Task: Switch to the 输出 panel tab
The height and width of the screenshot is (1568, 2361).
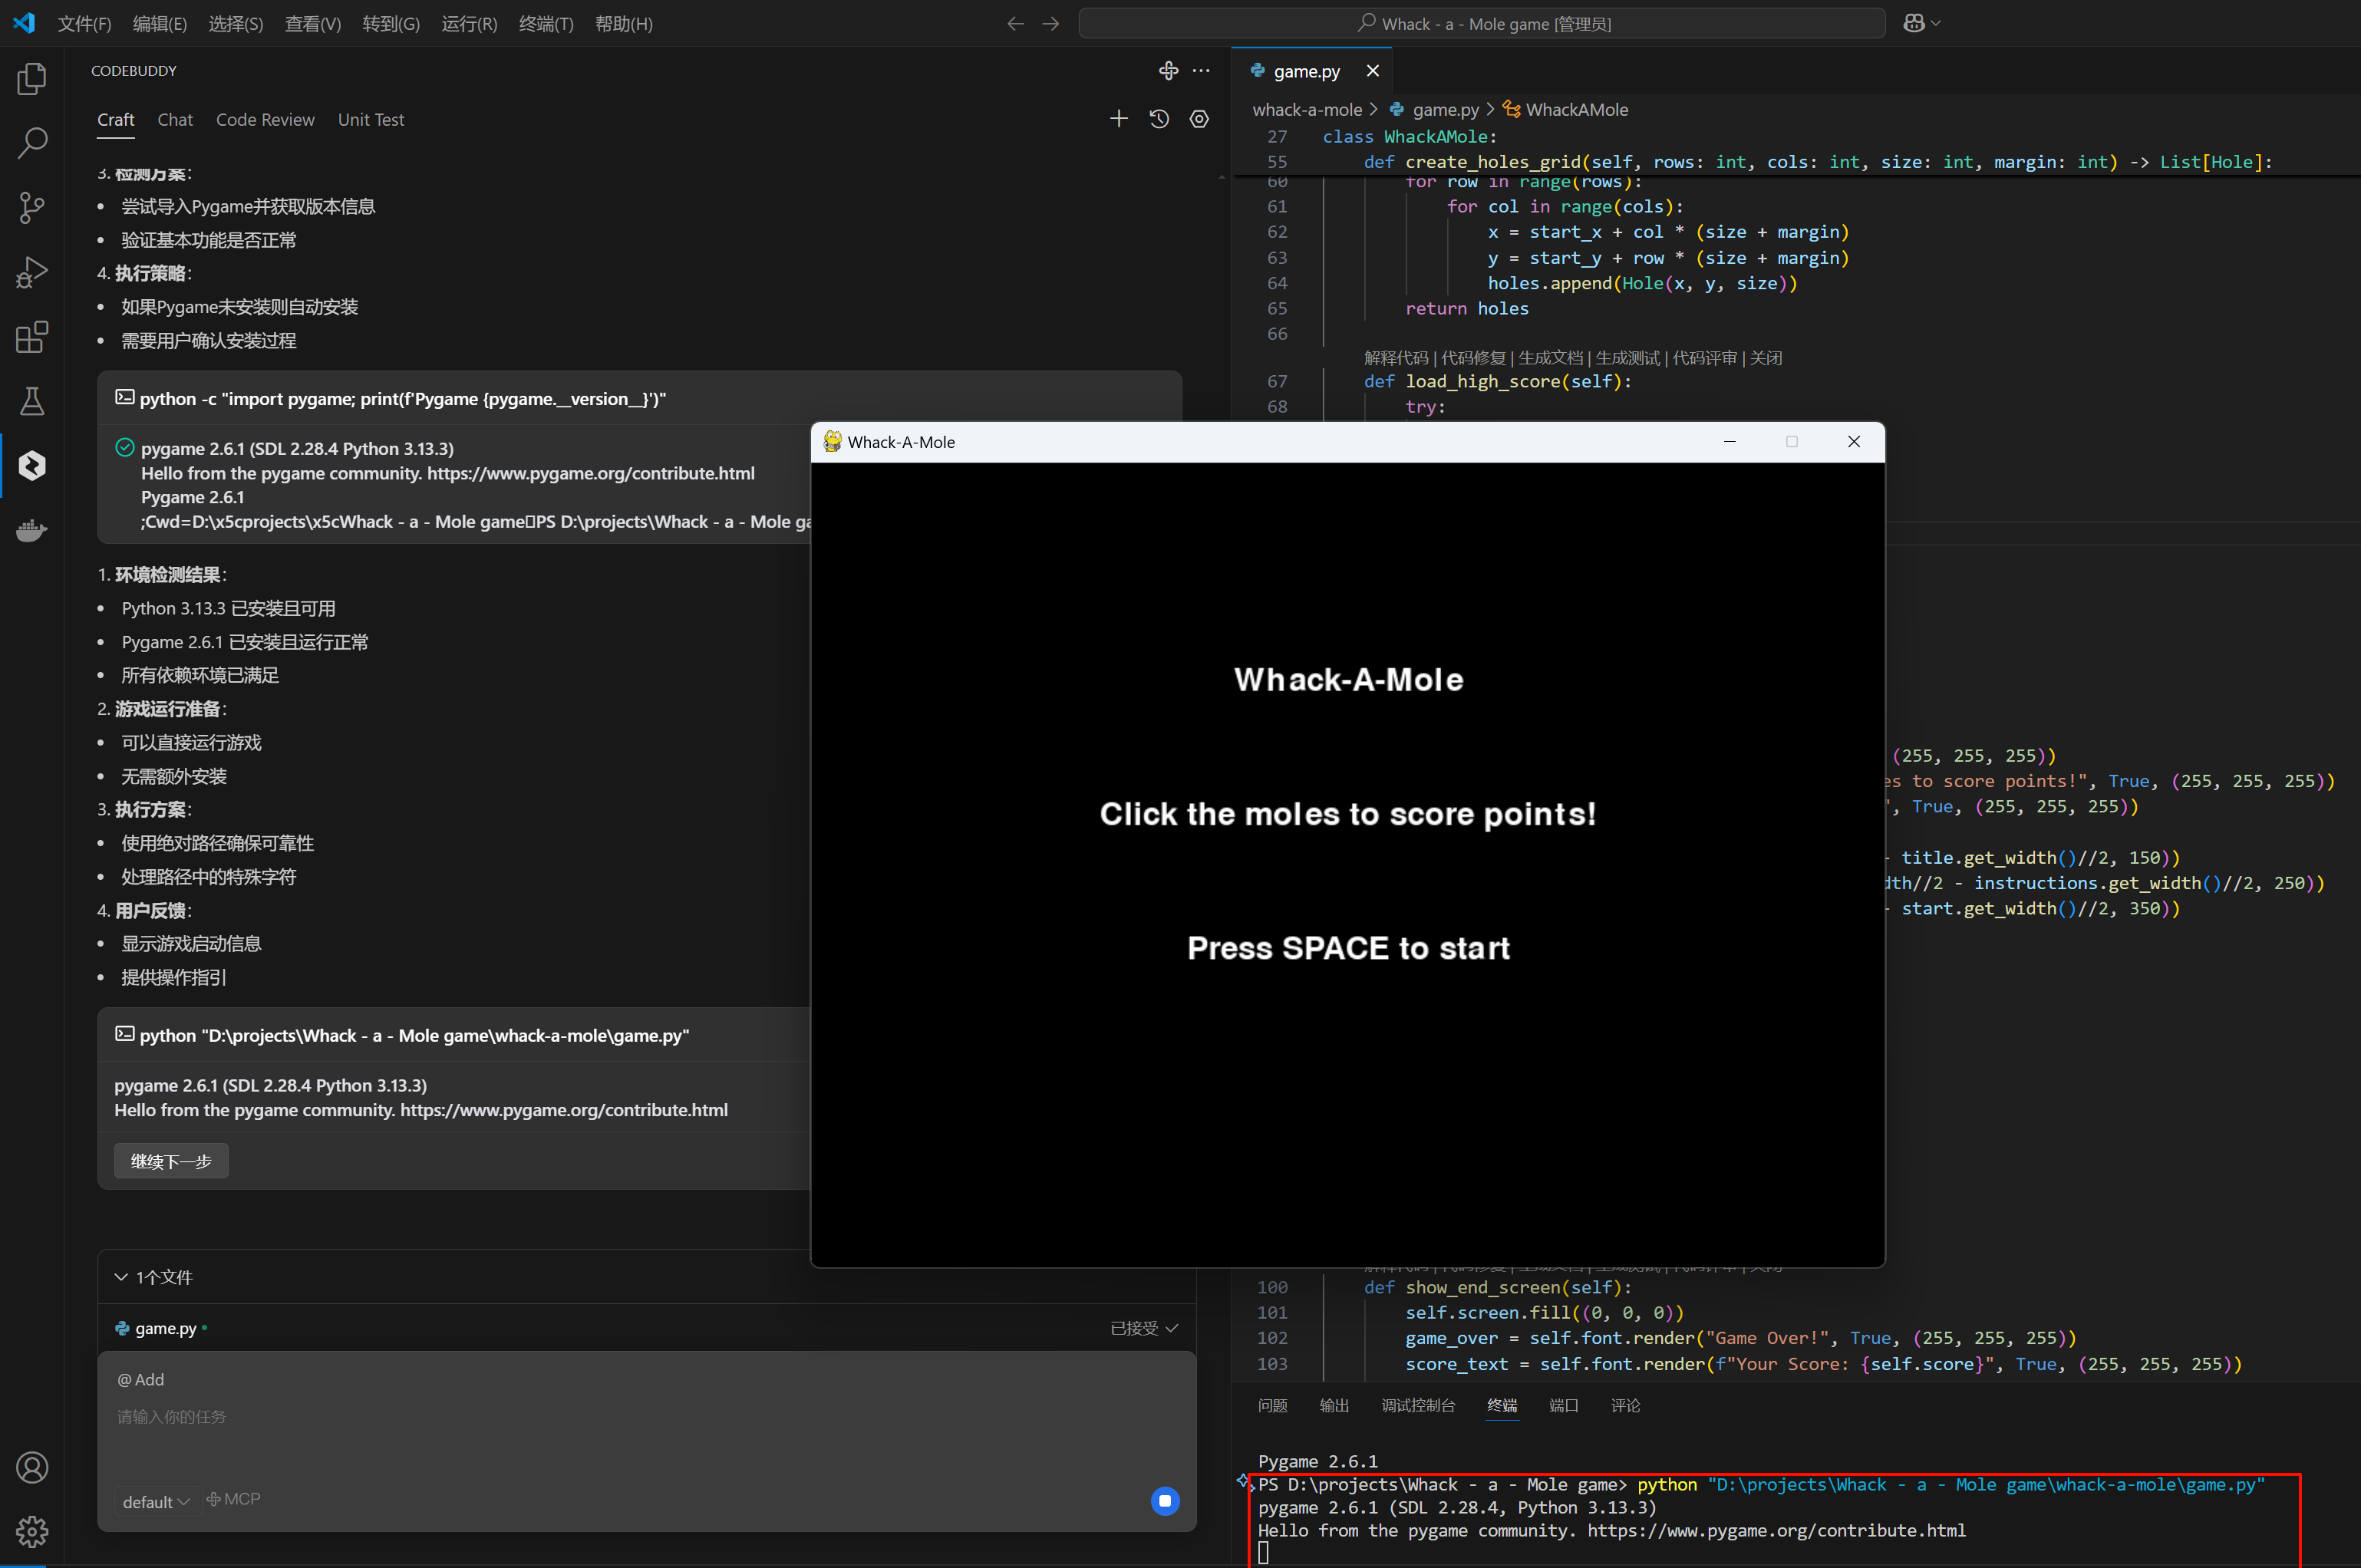Action: (1333, 1406)
